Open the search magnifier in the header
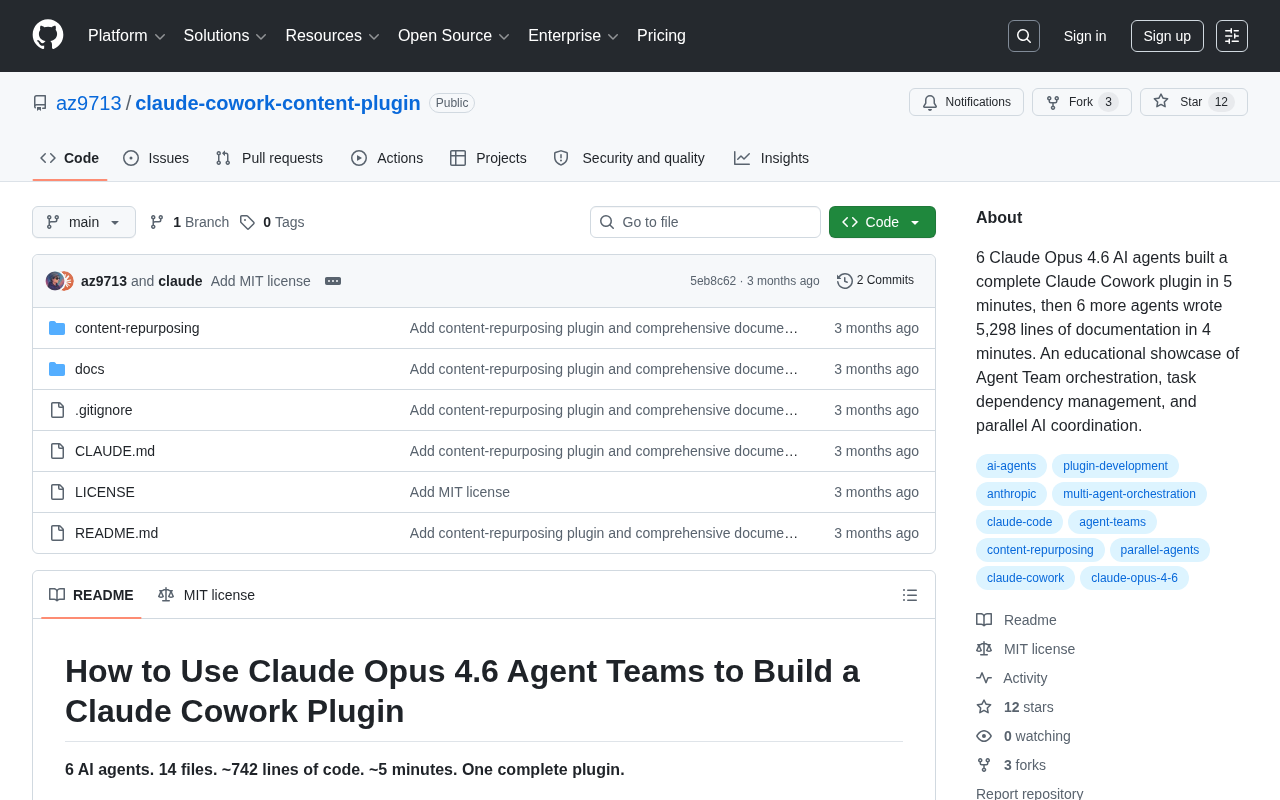 tap(1024, 36)
